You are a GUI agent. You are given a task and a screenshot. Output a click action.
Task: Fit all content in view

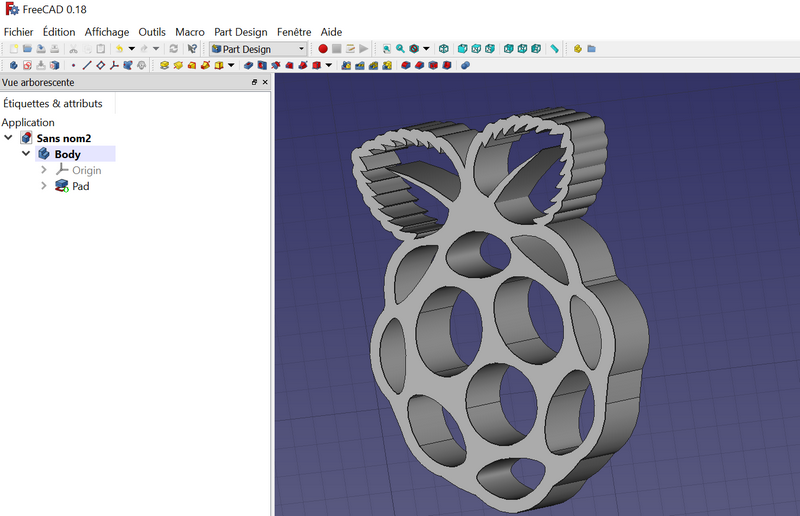click(387, 49)
